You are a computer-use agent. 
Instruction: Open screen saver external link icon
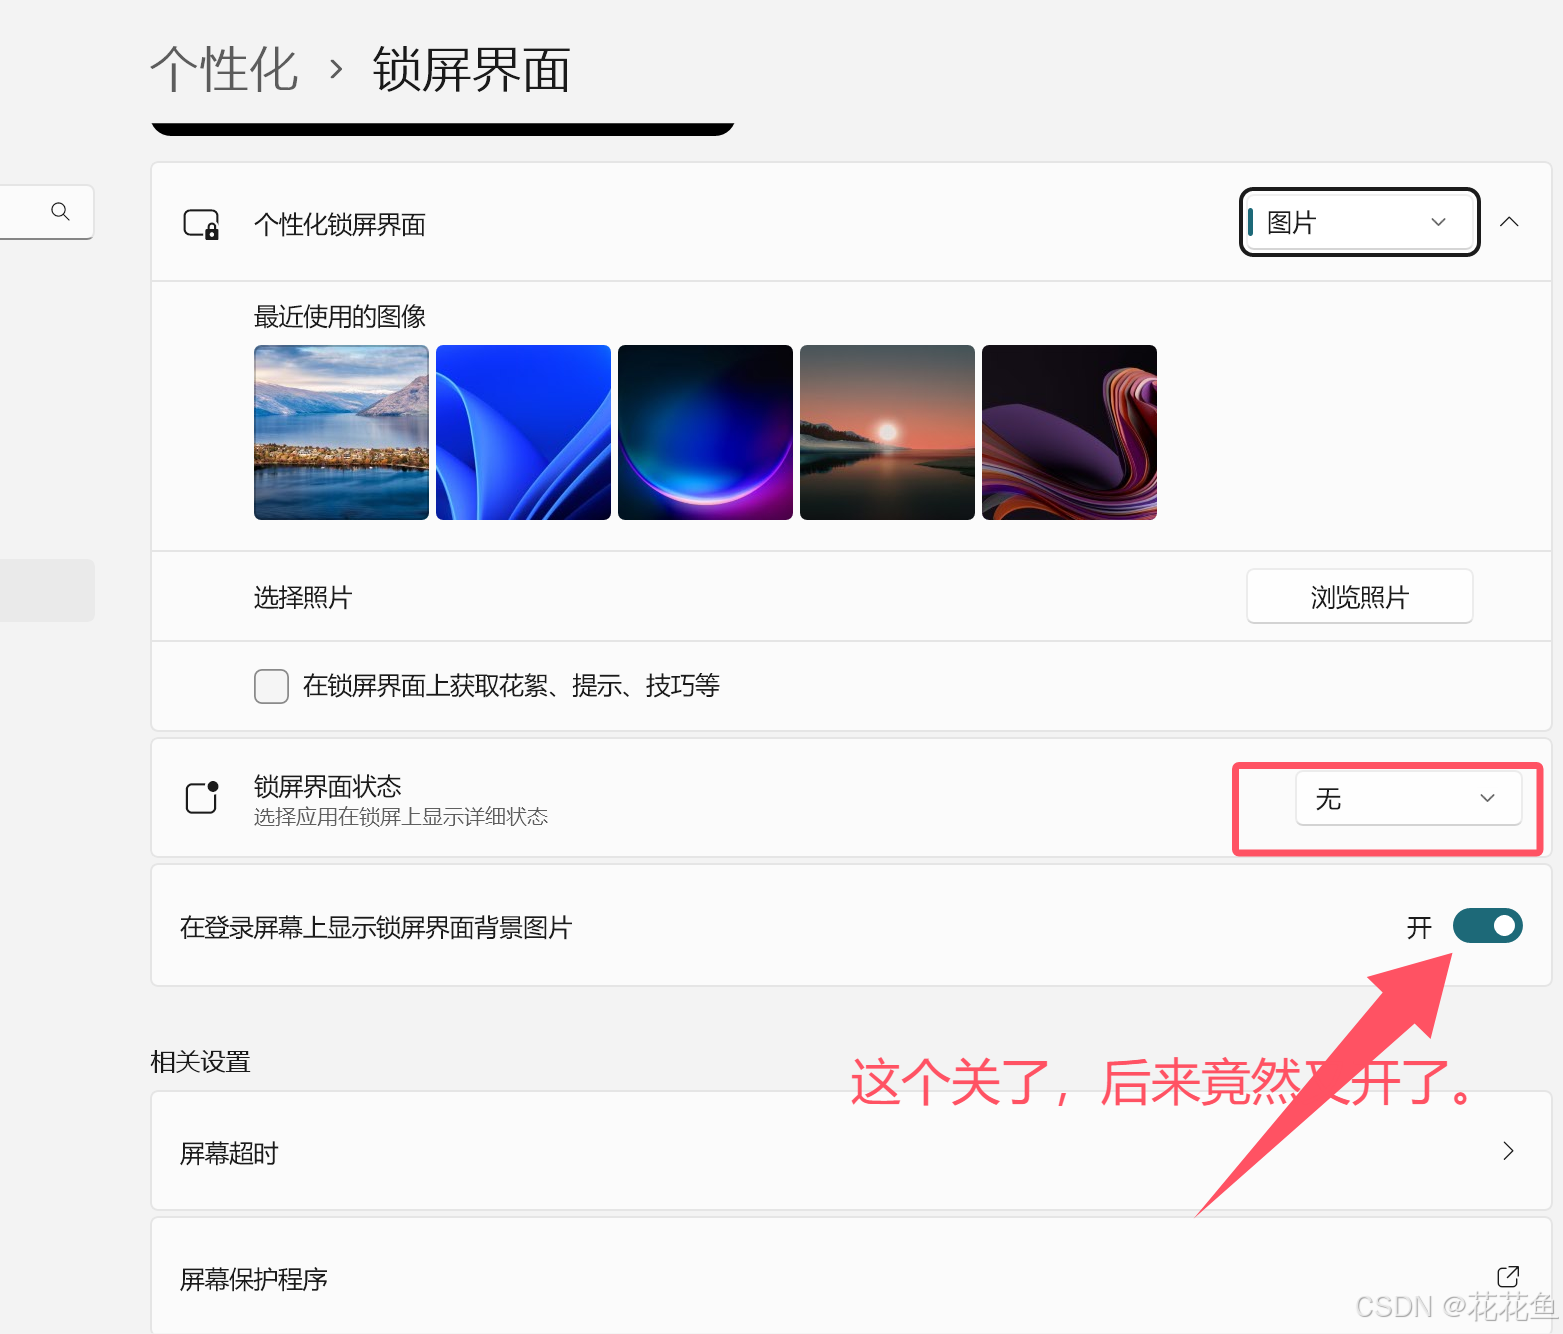pyautogui.click(x=1508, y=1277)
